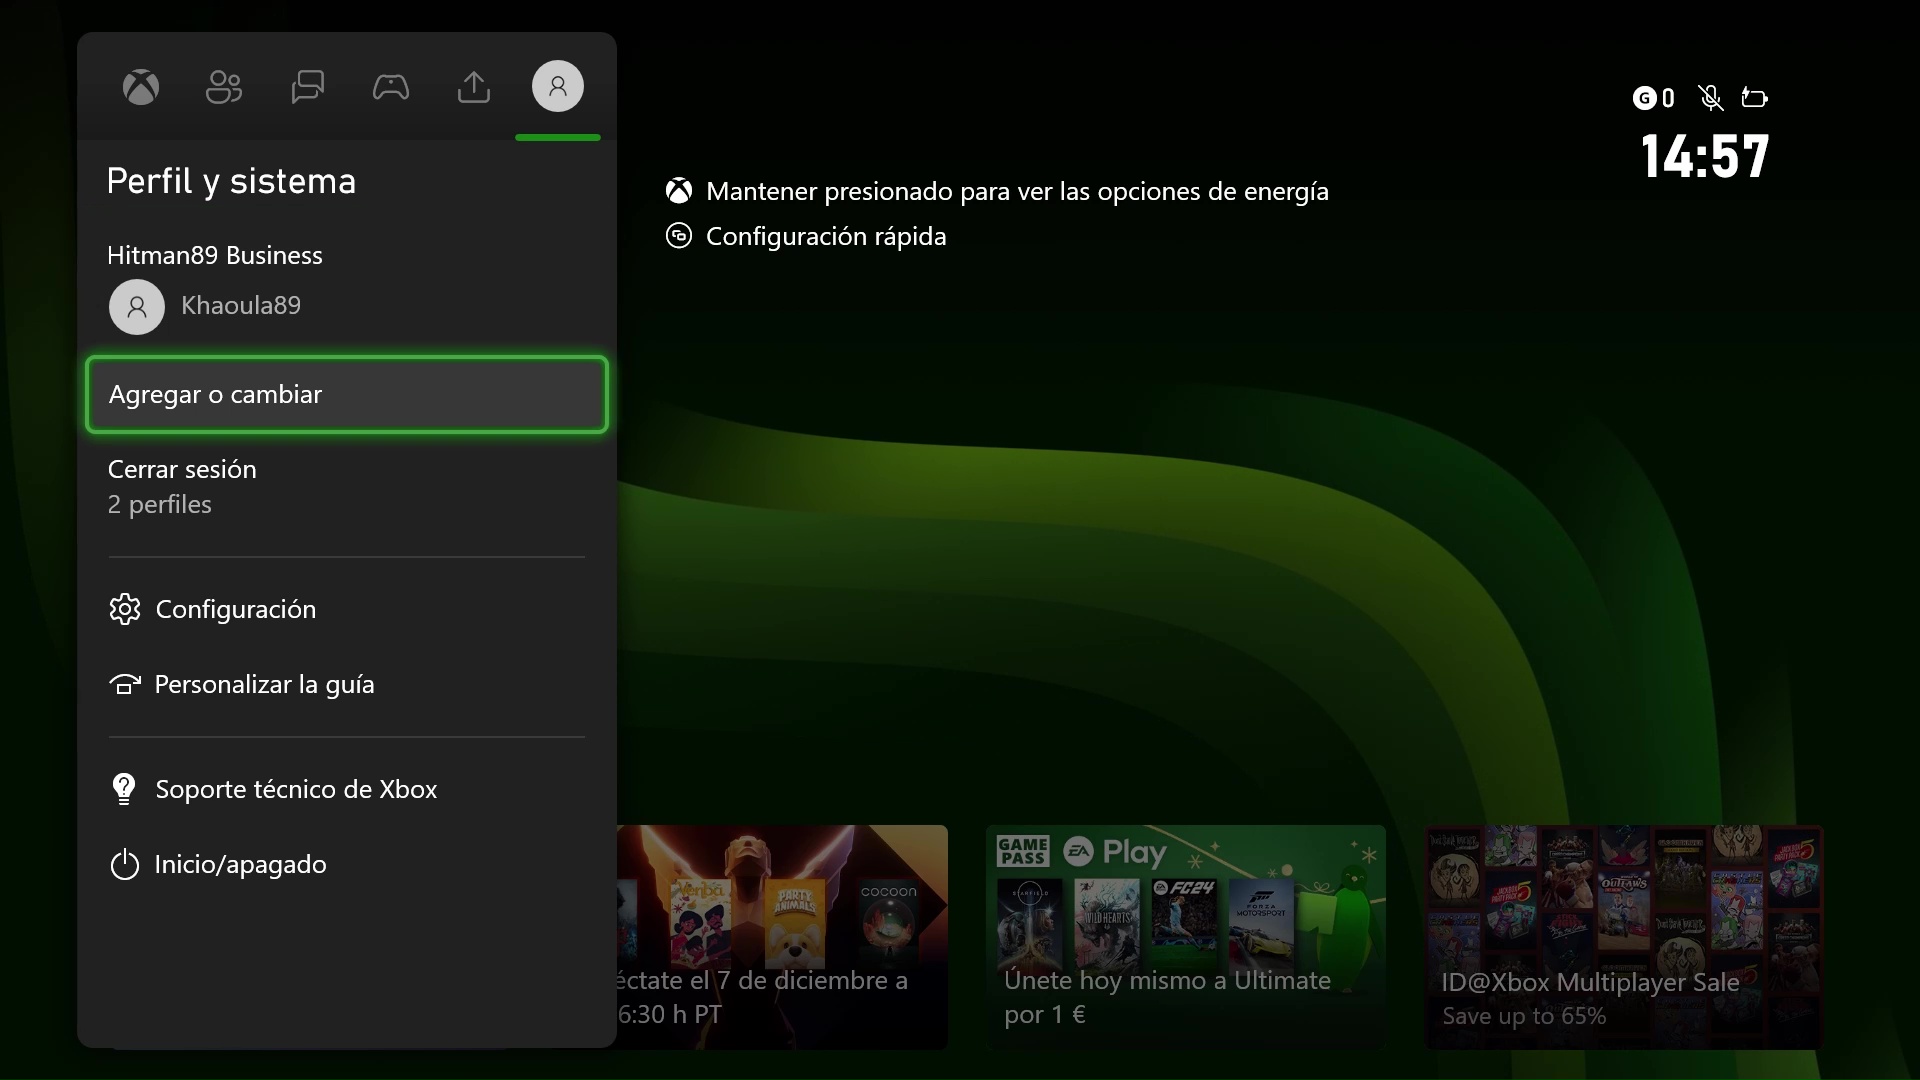Open Personalizar la guía
Screen dimensions: 1920x1080
pyautogui.click(x=347, y=685)
